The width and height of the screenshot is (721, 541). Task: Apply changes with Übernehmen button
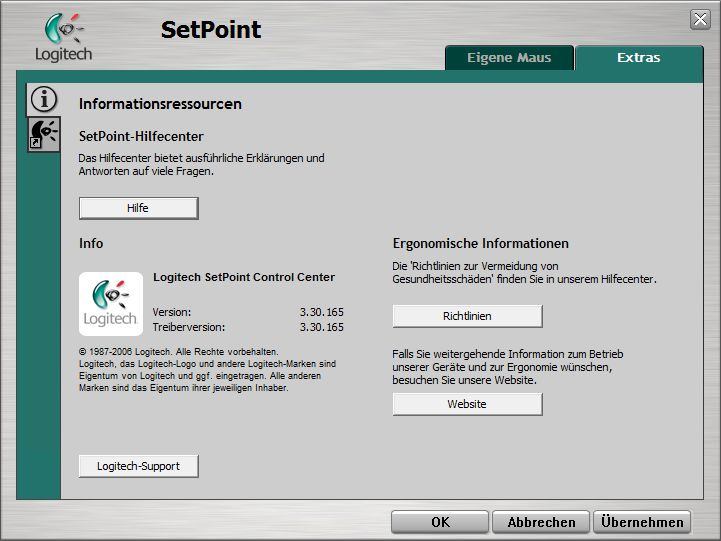642,522
